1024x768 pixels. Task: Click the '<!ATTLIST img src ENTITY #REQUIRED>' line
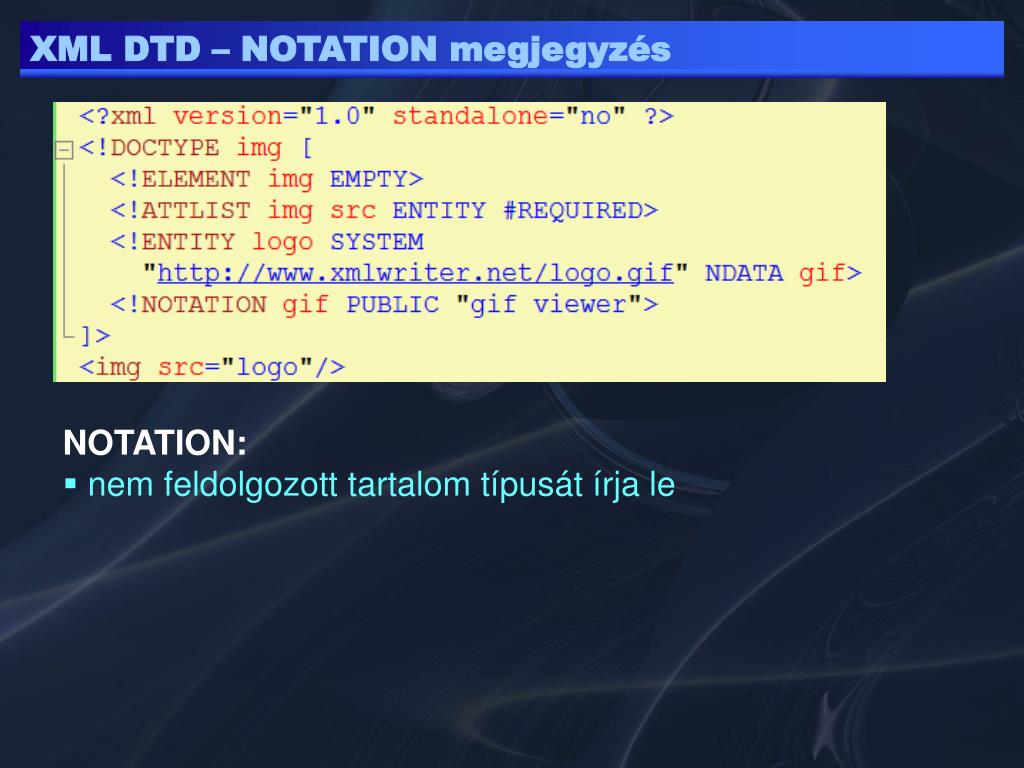coord(384,211)
